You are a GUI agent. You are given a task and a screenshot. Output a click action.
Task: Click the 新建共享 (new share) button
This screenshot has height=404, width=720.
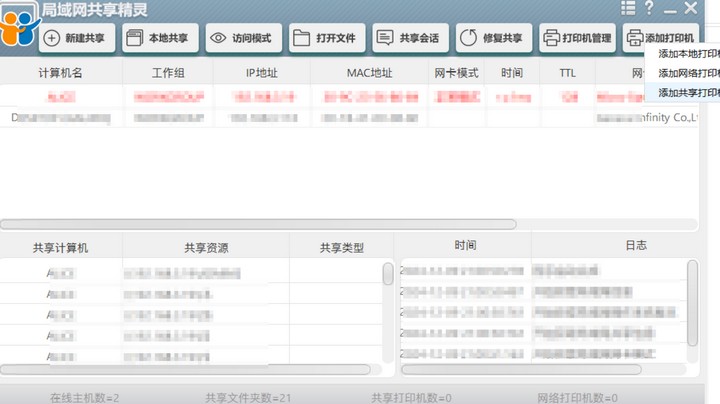click(78, 38)
